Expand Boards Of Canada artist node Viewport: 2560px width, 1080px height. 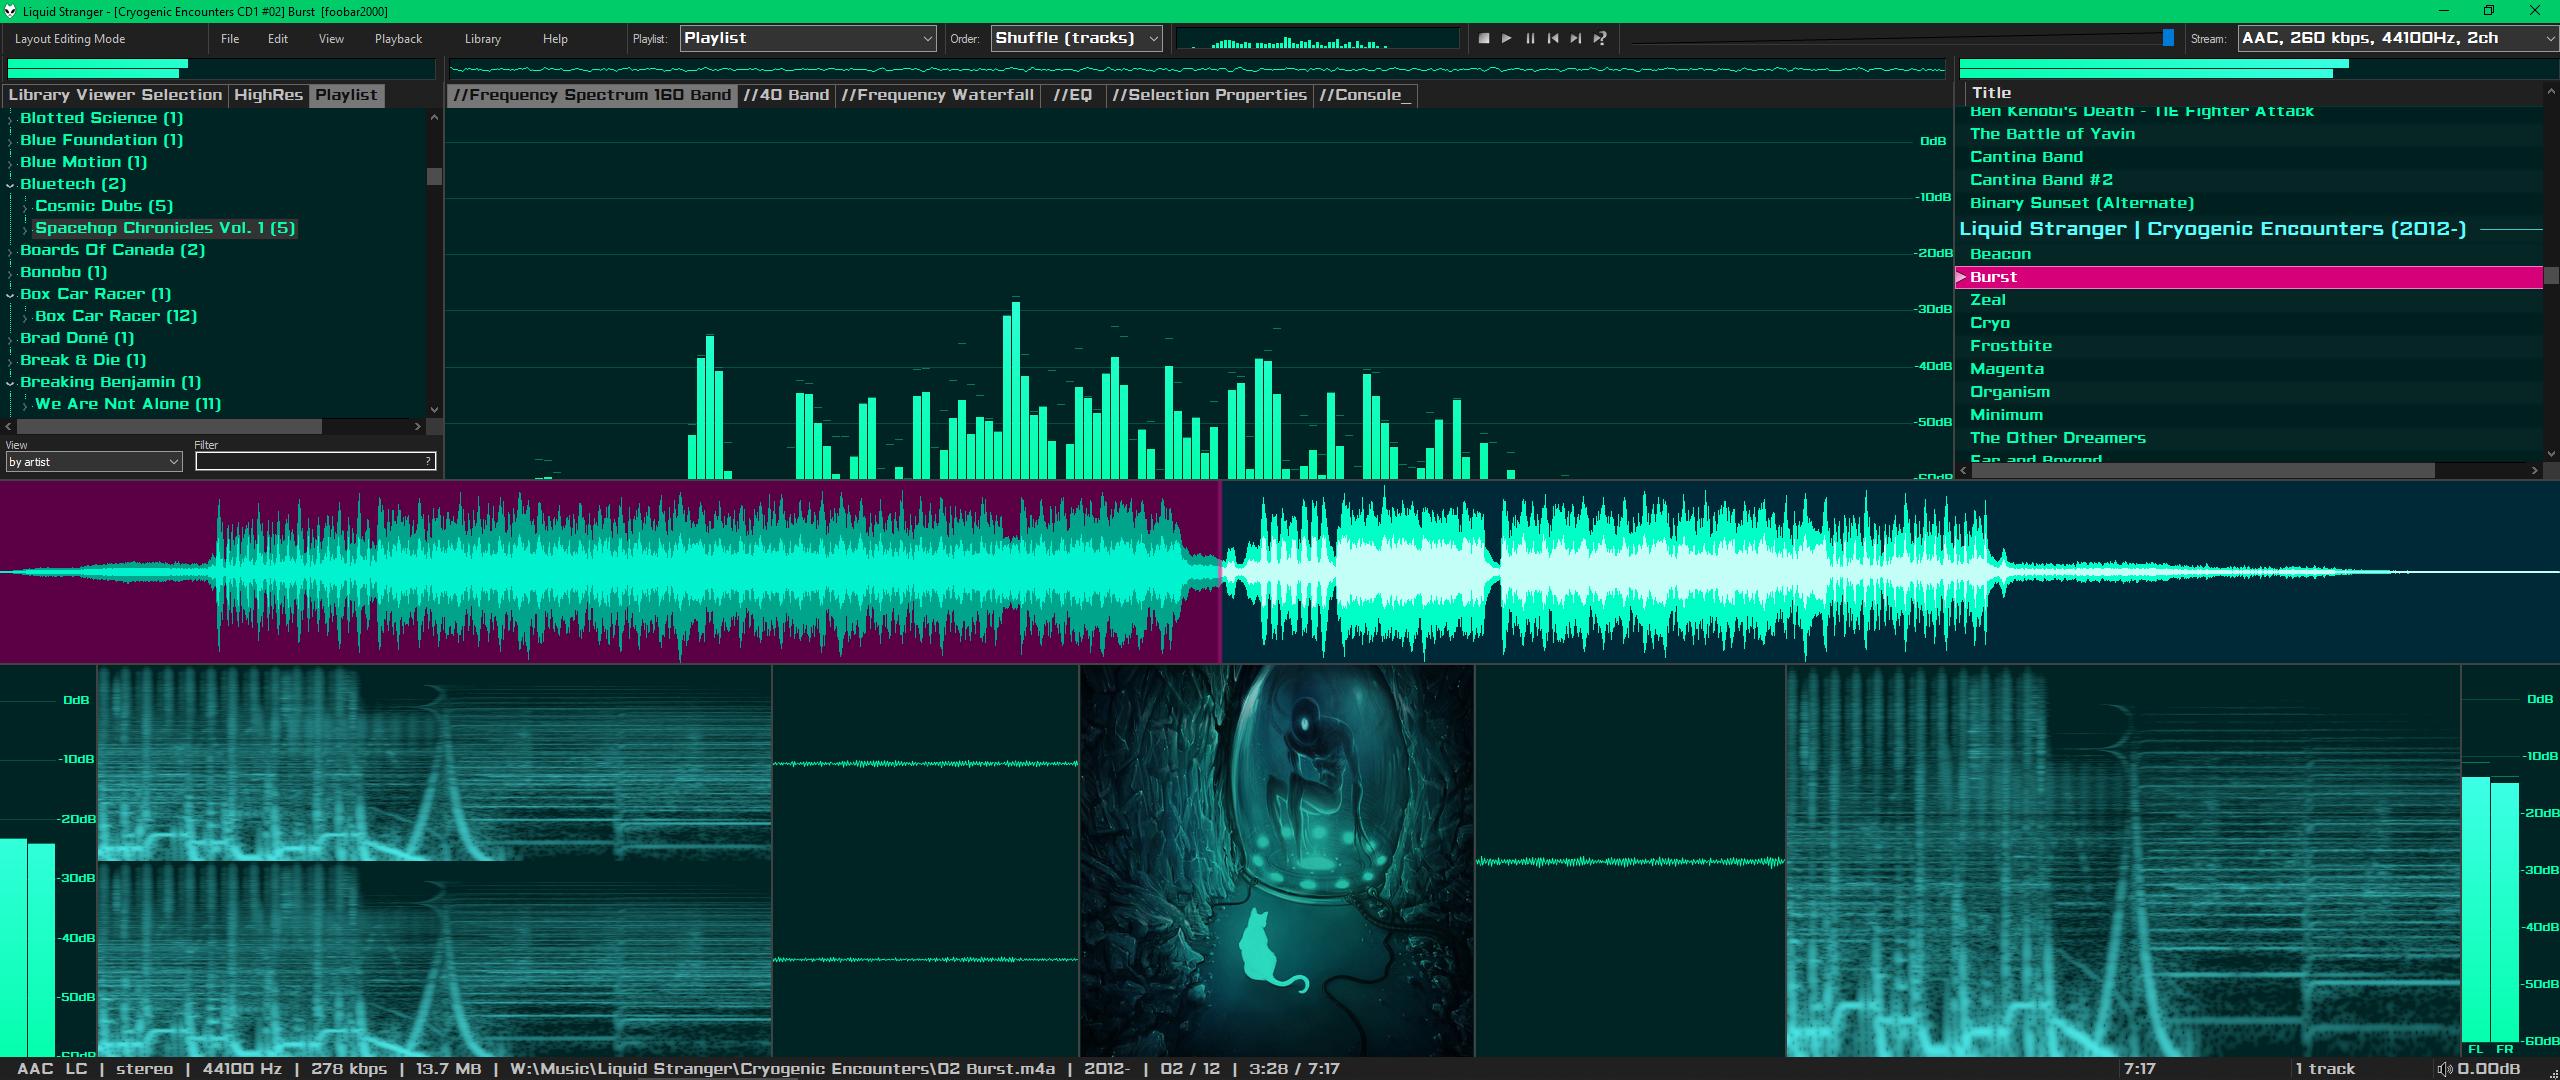[11, 251]
